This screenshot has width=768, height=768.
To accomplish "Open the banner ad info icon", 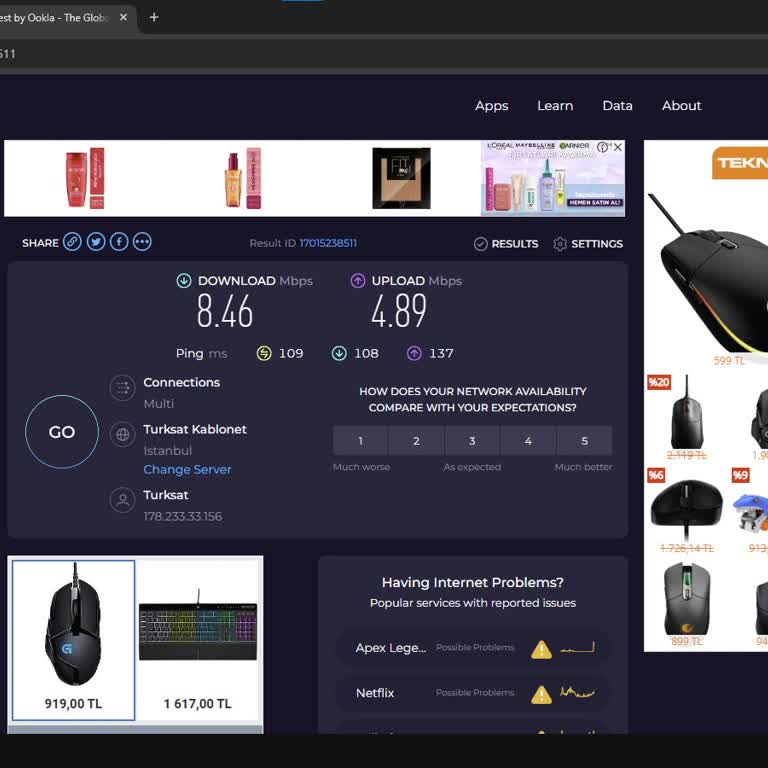I will pos(603,147).
